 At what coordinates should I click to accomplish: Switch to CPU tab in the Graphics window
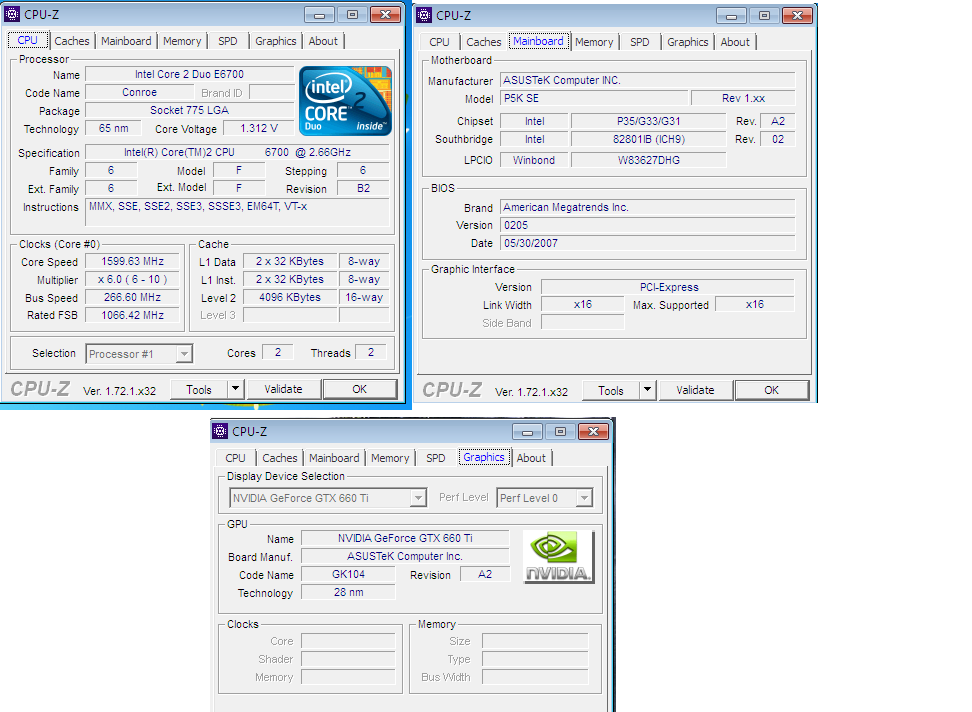point(236,458)
